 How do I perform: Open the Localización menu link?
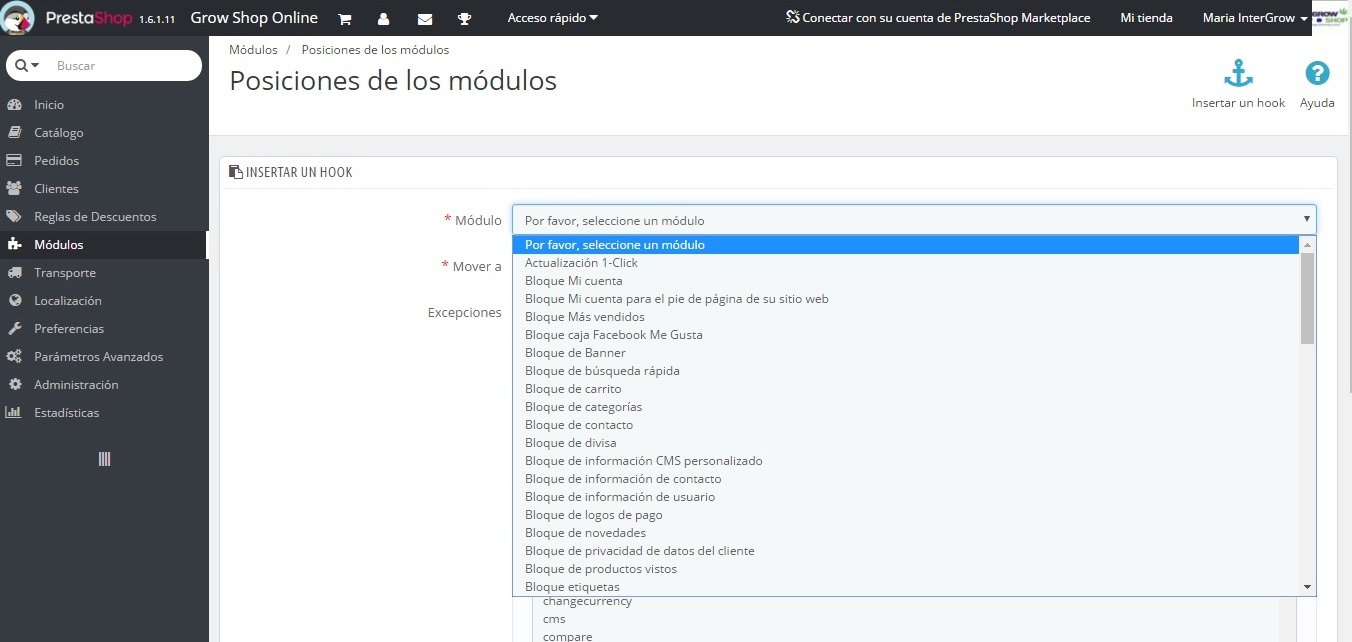pyautogui.click(x=68, y=300)
